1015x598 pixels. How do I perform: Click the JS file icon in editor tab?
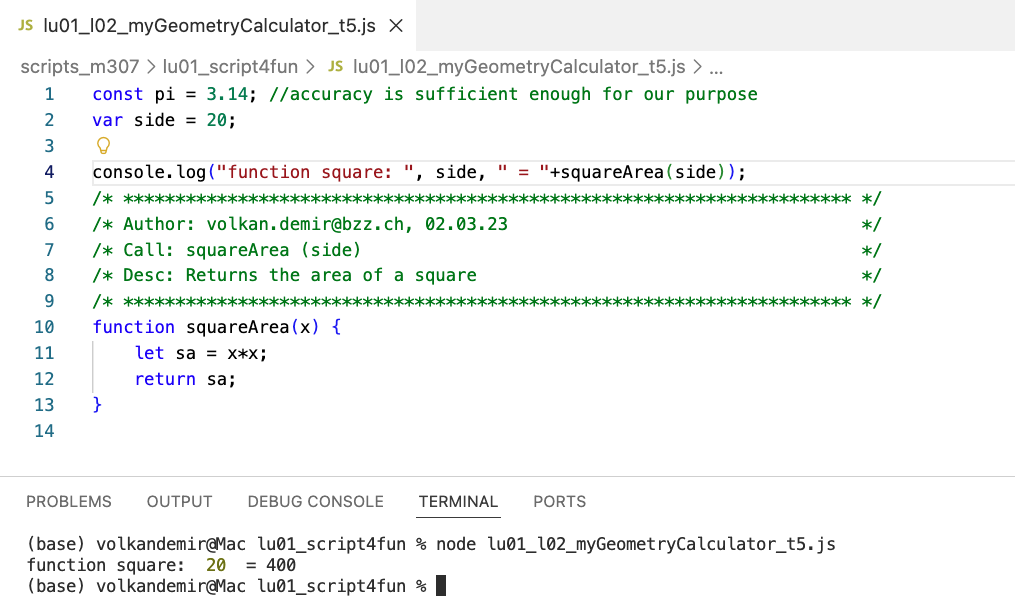coord(26,25)
